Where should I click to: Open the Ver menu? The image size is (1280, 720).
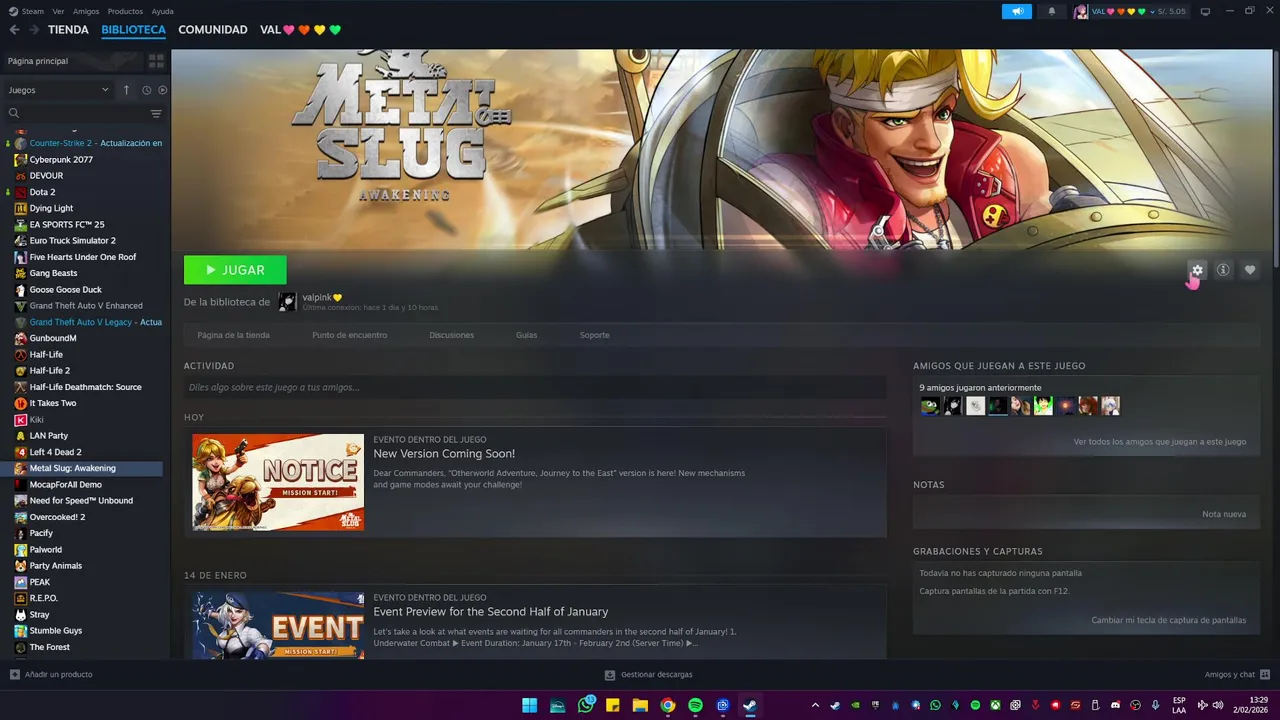tap(58, 11)
